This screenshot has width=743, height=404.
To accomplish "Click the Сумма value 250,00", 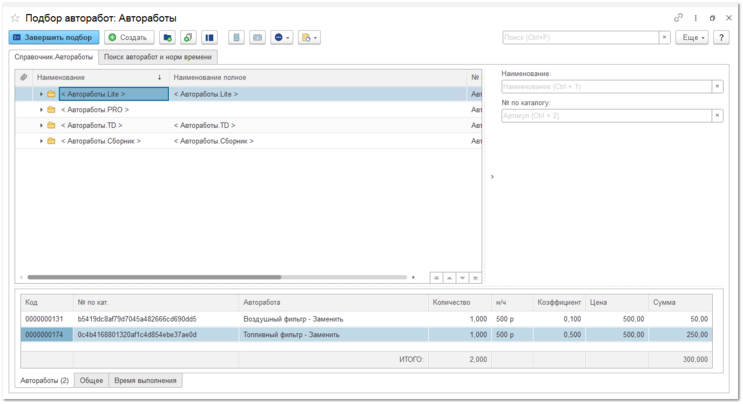I will pyautogui.click(x=697, y=334).
